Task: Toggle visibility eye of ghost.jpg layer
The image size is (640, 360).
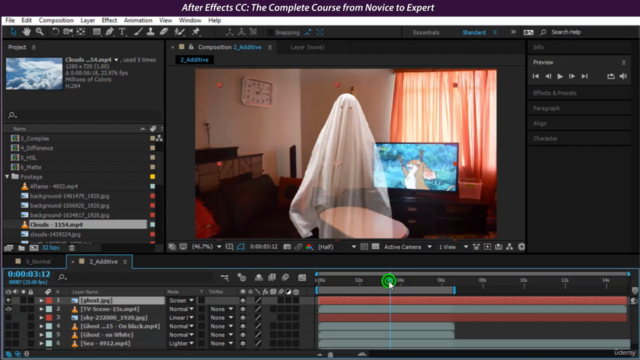Action: (x=8, y=300)
